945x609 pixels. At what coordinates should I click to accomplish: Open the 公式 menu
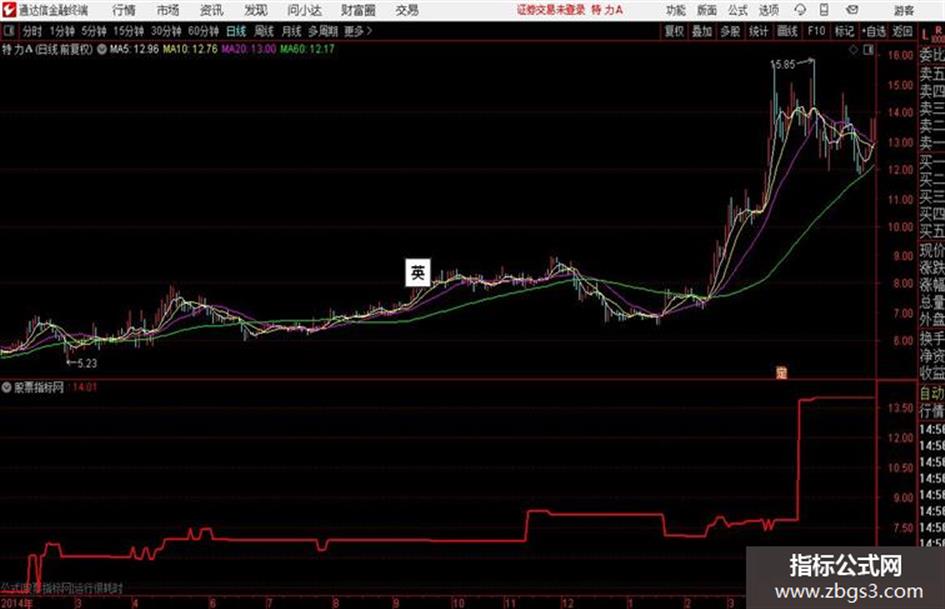click(737, 10)
